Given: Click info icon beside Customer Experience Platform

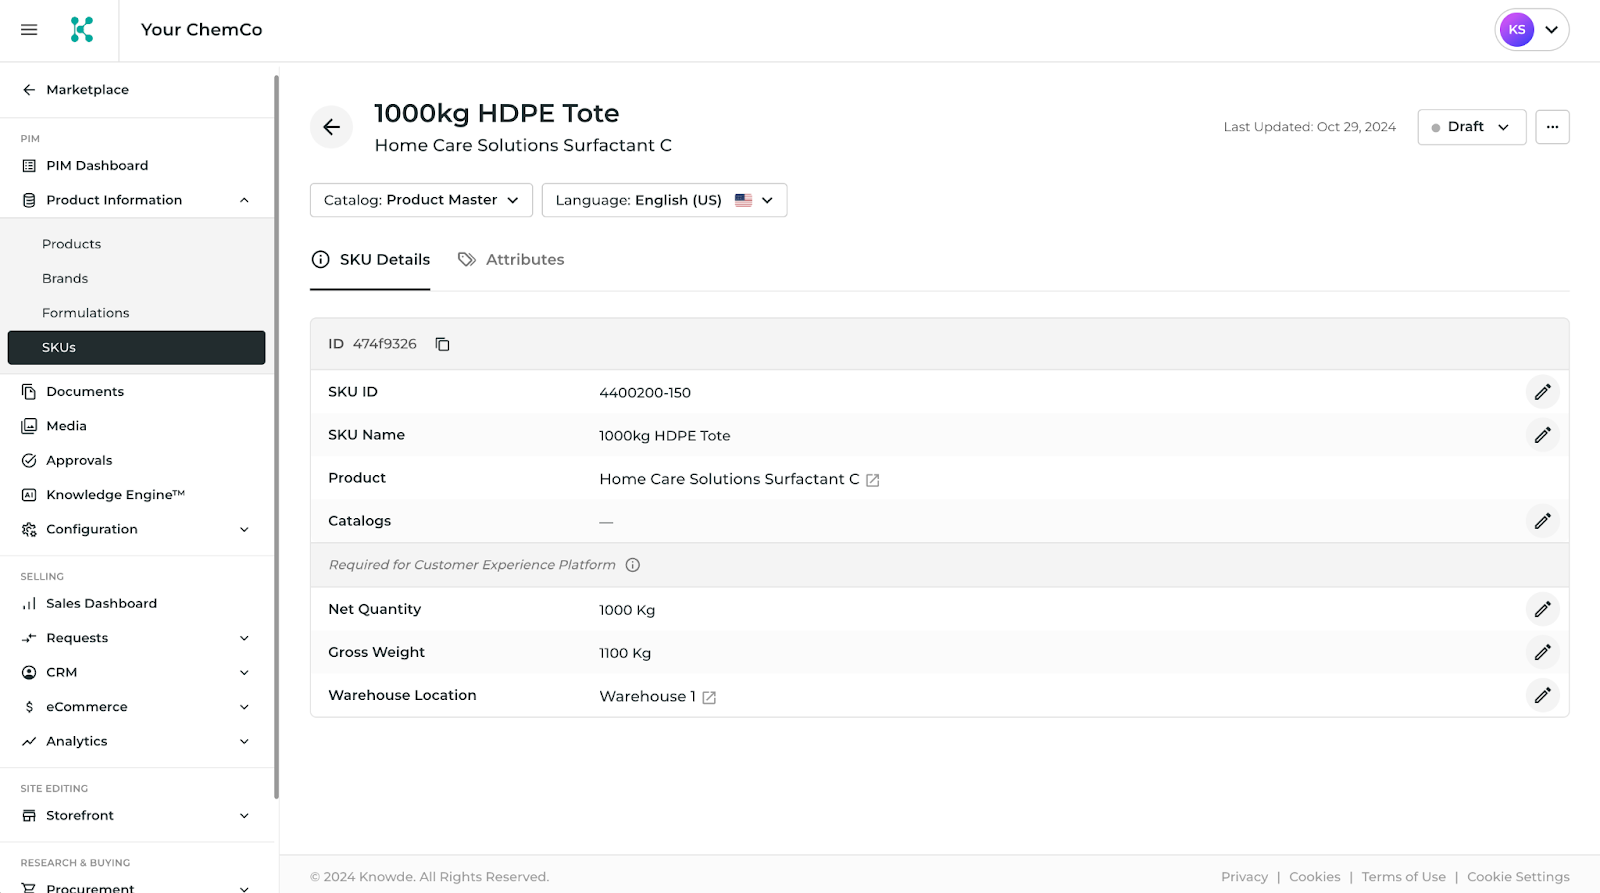Looking at the screenshot, I should [633, 565].
